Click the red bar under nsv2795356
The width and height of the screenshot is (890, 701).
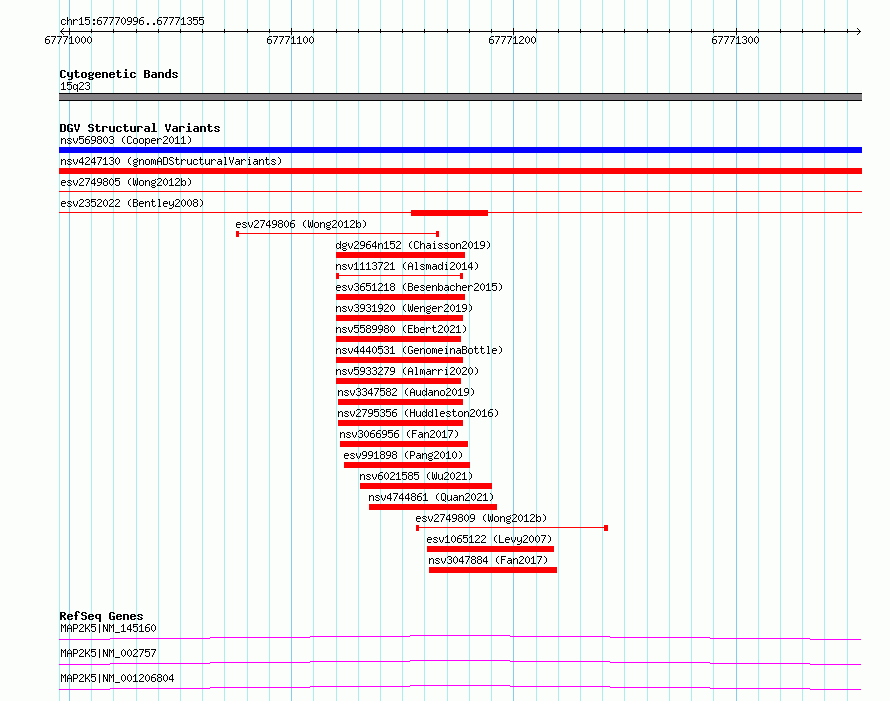[x=401, y=423]
